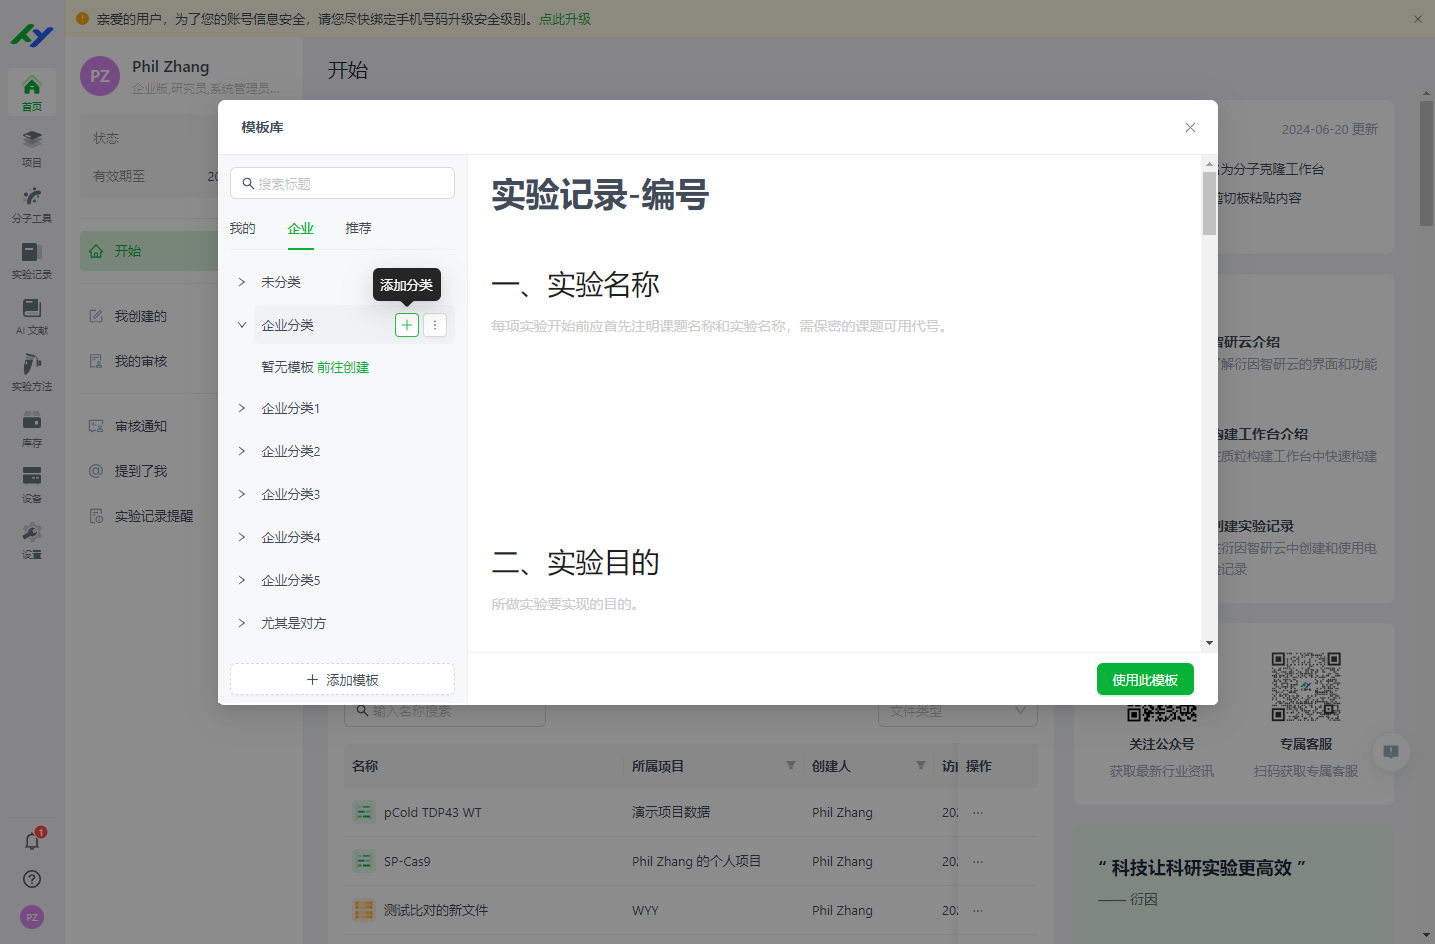Screen dimensions: 1435x944
Task: Open 分子工具 in the left sidebar
Action: pos(32,204)
